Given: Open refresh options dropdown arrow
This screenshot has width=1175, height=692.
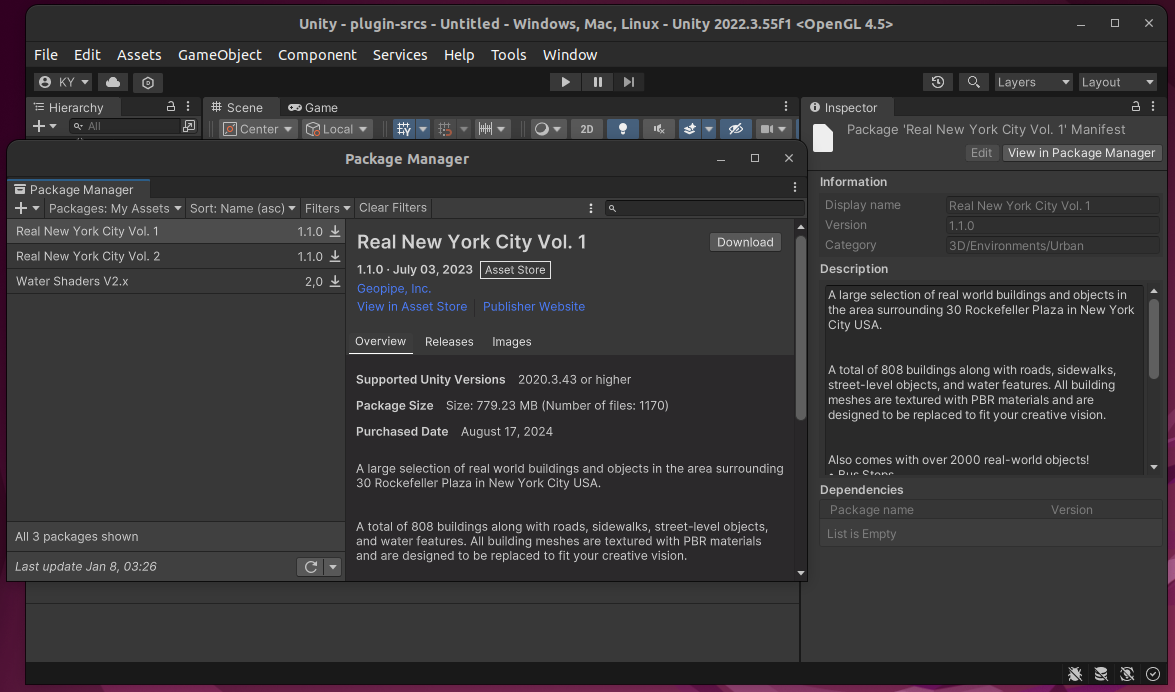Looking at the screenshot, I should click(333, 567).
